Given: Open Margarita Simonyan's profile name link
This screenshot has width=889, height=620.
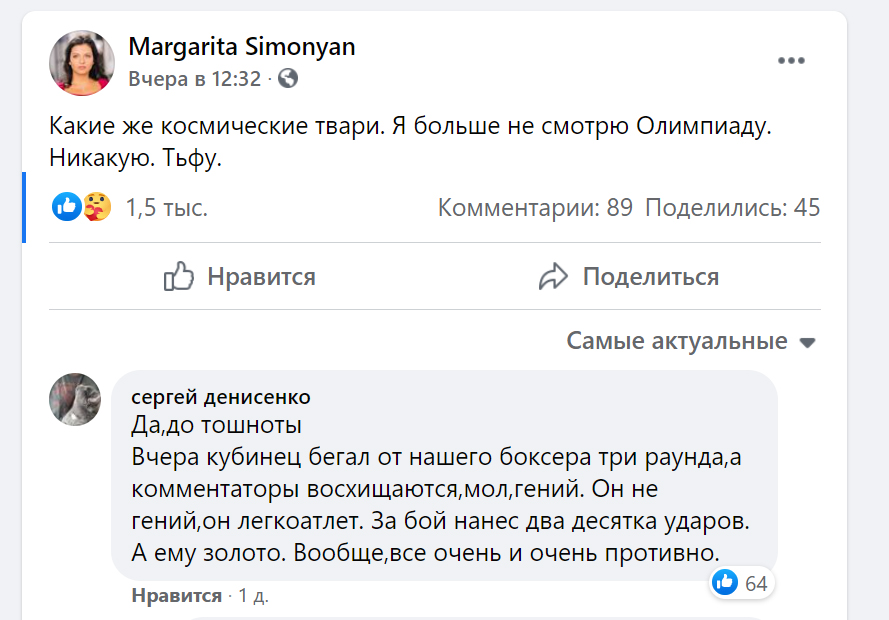Looking at the screenshot, I should 241,47.
